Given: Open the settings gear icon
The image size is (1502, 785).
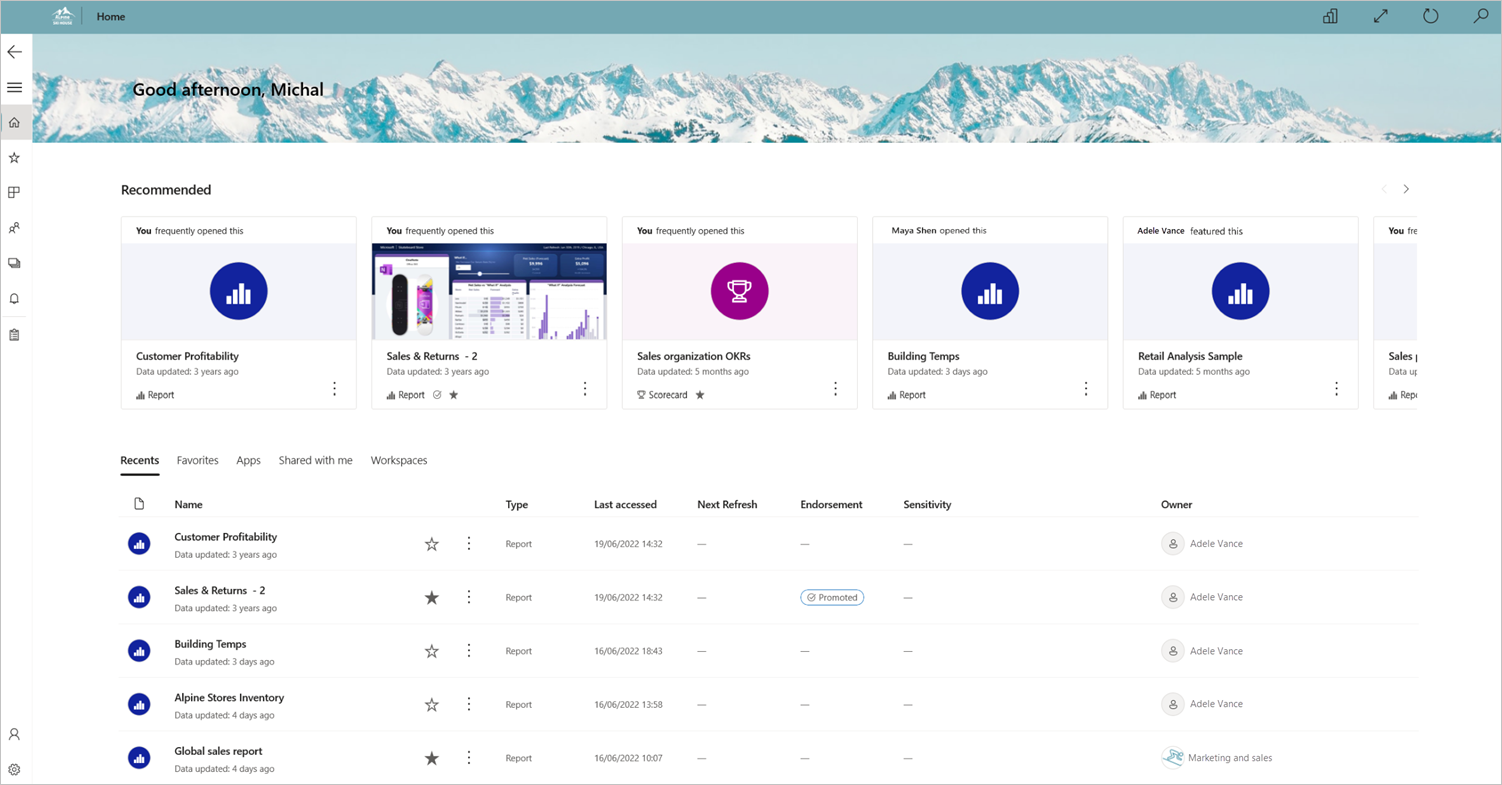Looking at the screenshot, I should pos(14,770).
